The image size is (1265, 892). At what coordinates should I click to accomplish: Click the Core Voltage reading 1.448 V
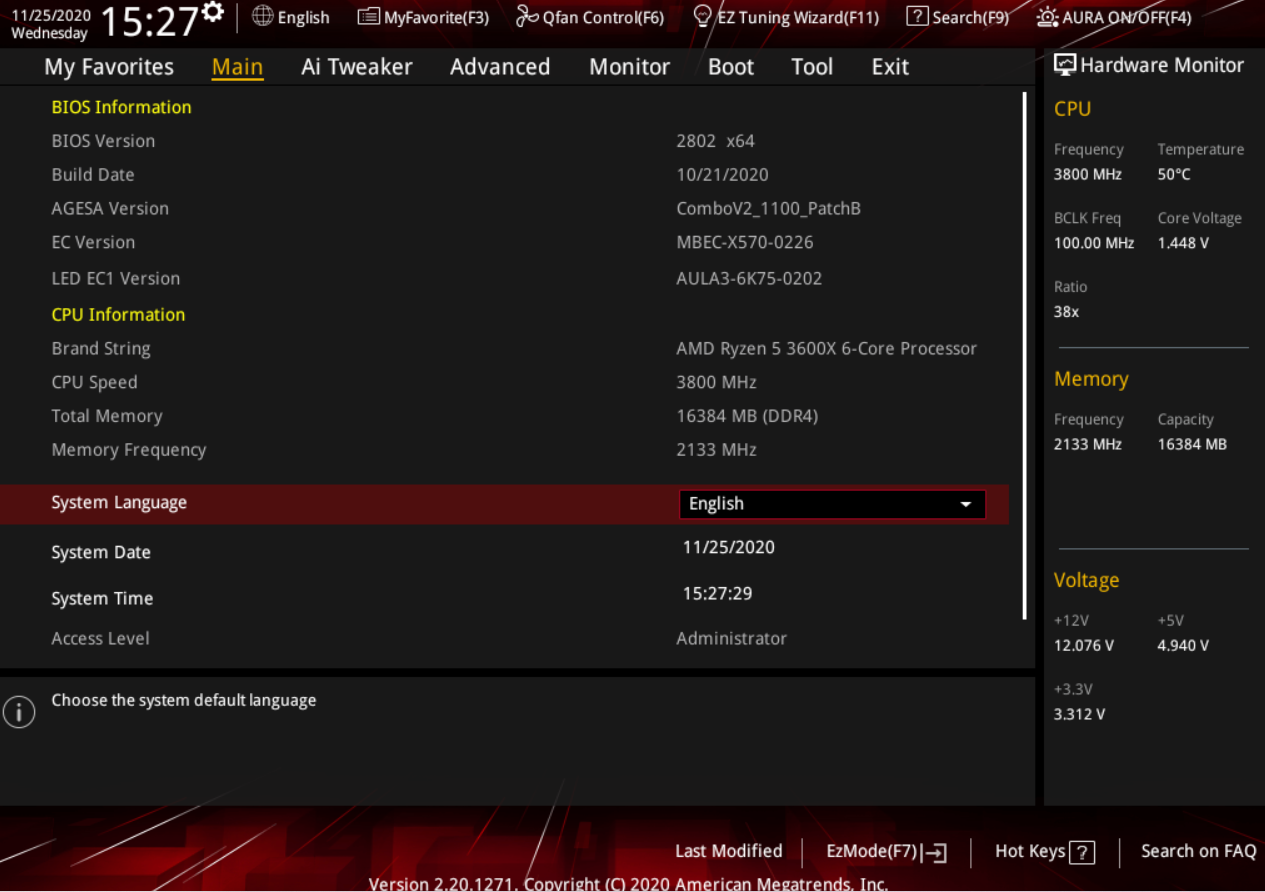tap(1183, 243)
